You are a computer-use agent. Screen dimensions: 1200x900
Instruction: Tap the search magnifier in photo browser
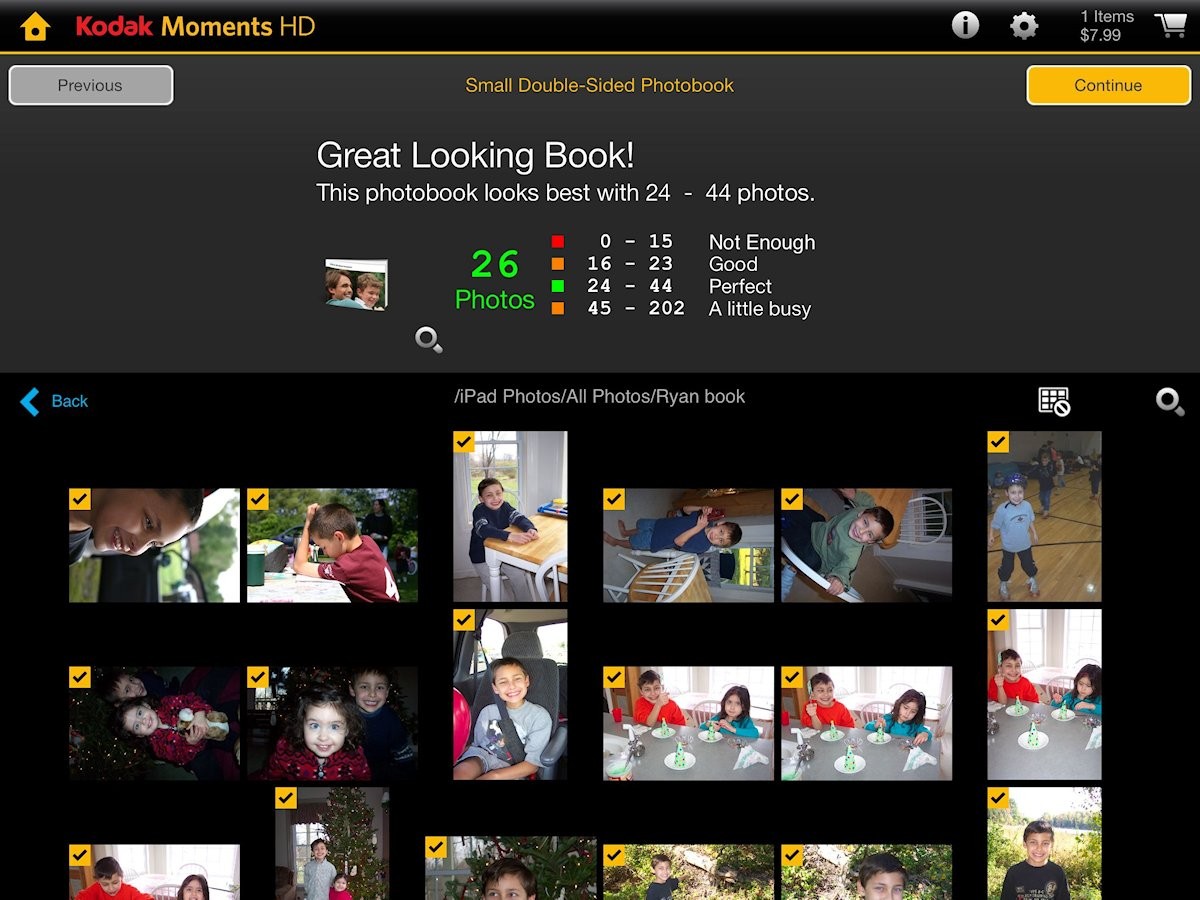tap(1170, 401)
